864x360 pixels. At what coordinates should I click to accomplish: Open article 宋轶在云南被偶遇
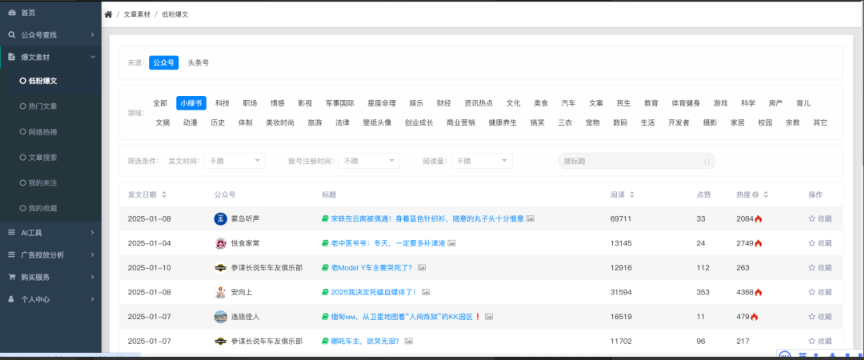click(427, 219)
